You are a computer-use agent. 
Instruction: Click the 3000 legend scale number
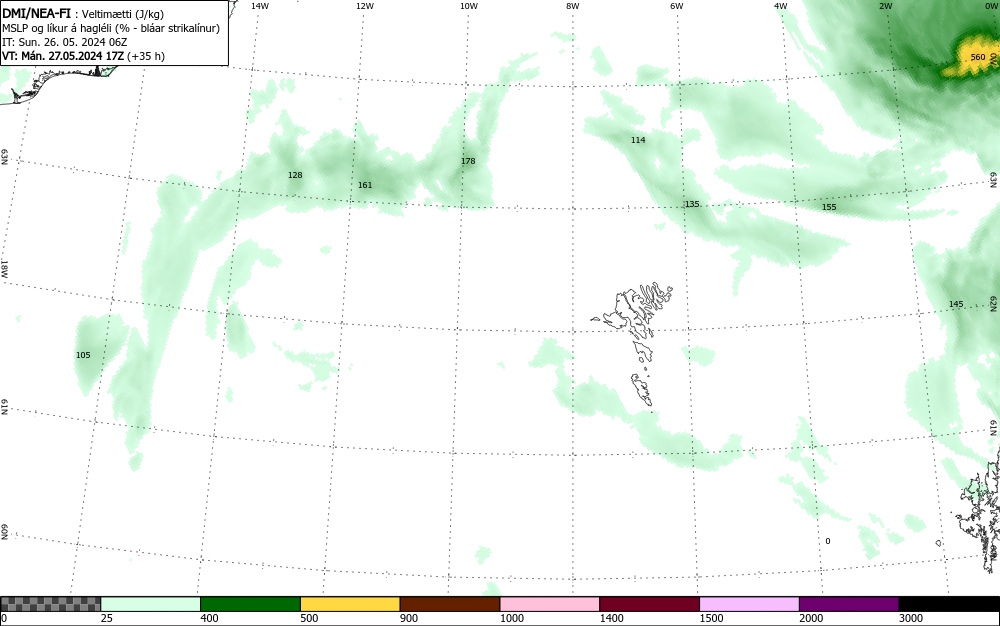pyautogui.click(x=911, y=618)
